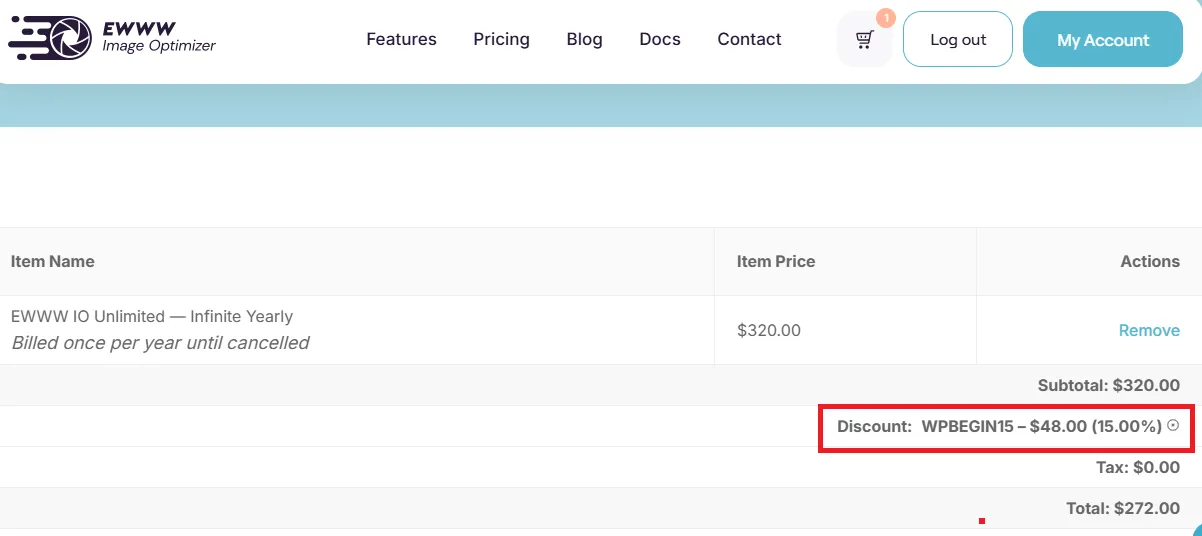Click the EWWW Image Optimizer logo text
This screenshot has height=536, width=1202.
(x=159, y=37)
